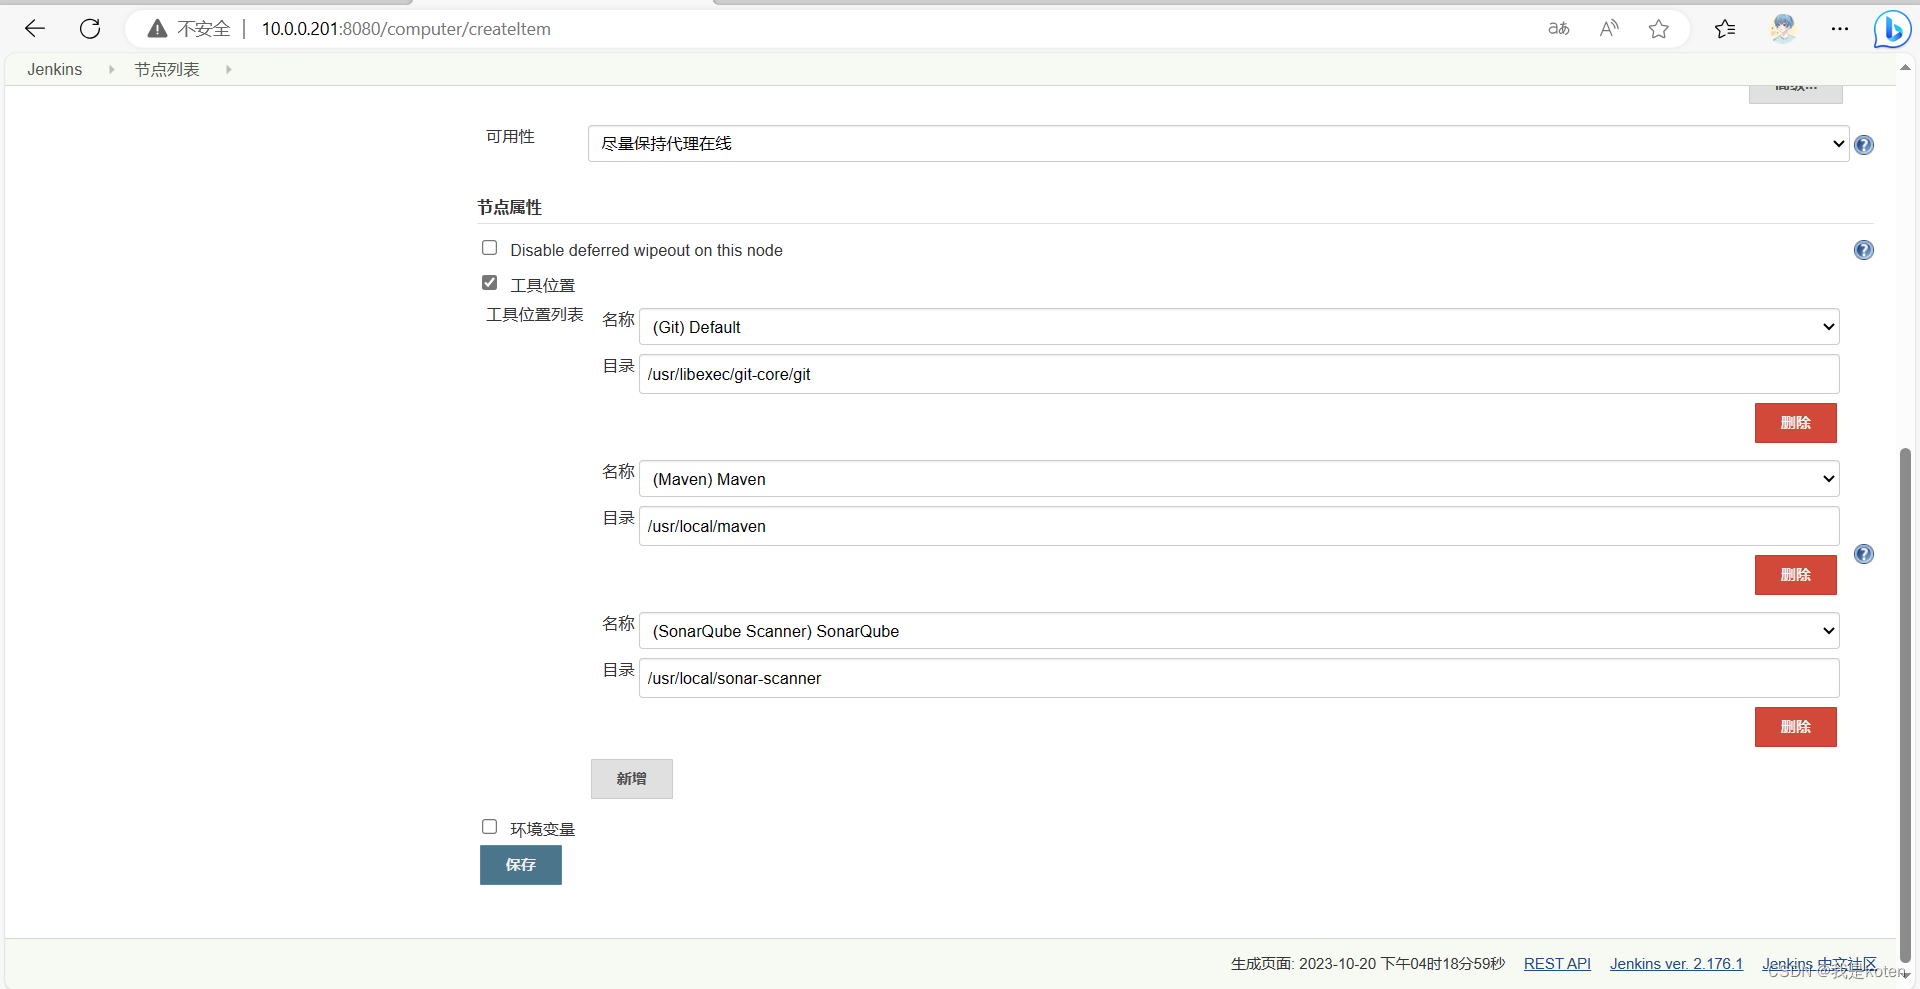Toggle Disable deferred wipeout checkbox
The height and width of the screenshot is (989, 1920).
click(489, 248)
